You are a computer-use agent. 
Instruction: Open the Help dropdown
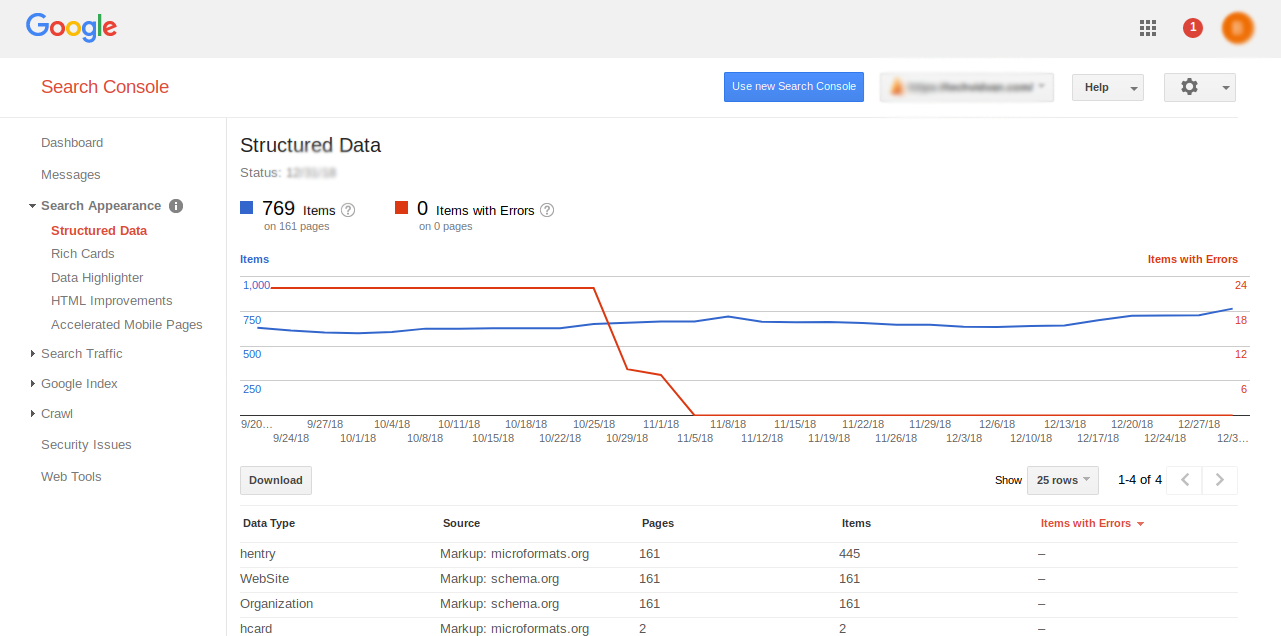1107,87
